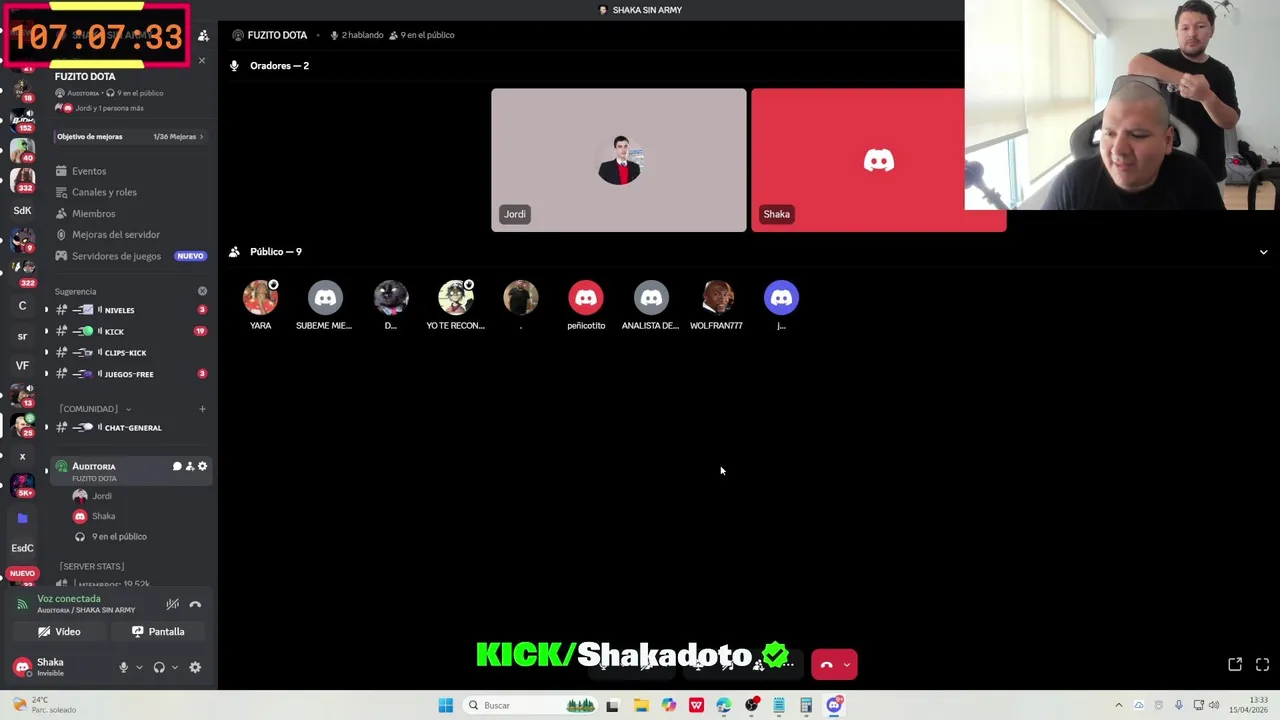Screen dimensions: 1280x720
Task: Collapse the COMUNIDAD category
Action: point(95,408)
